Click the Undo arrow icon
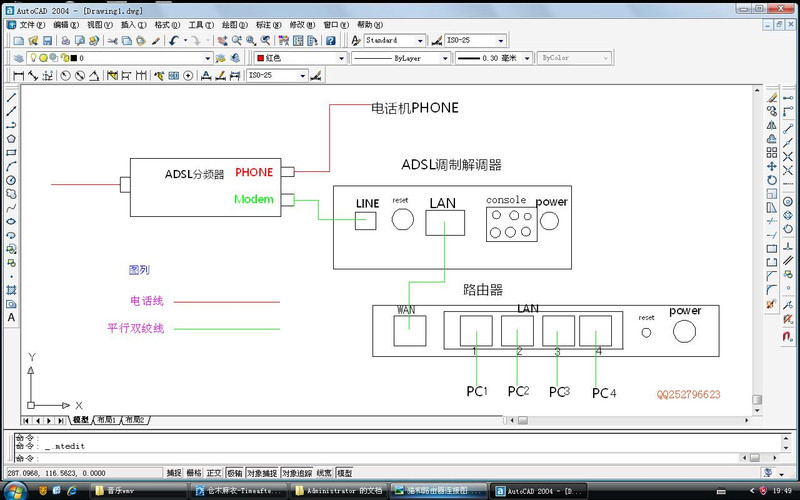Image resolution: width=800 pixels, height=500 pixels. tap(174, 41)
